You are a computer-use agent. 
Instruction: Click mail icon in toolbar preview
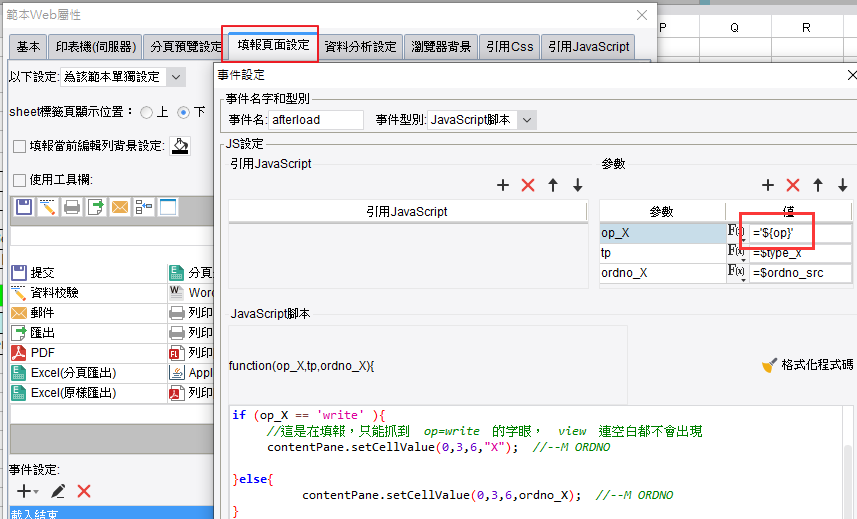pos(120,207)
